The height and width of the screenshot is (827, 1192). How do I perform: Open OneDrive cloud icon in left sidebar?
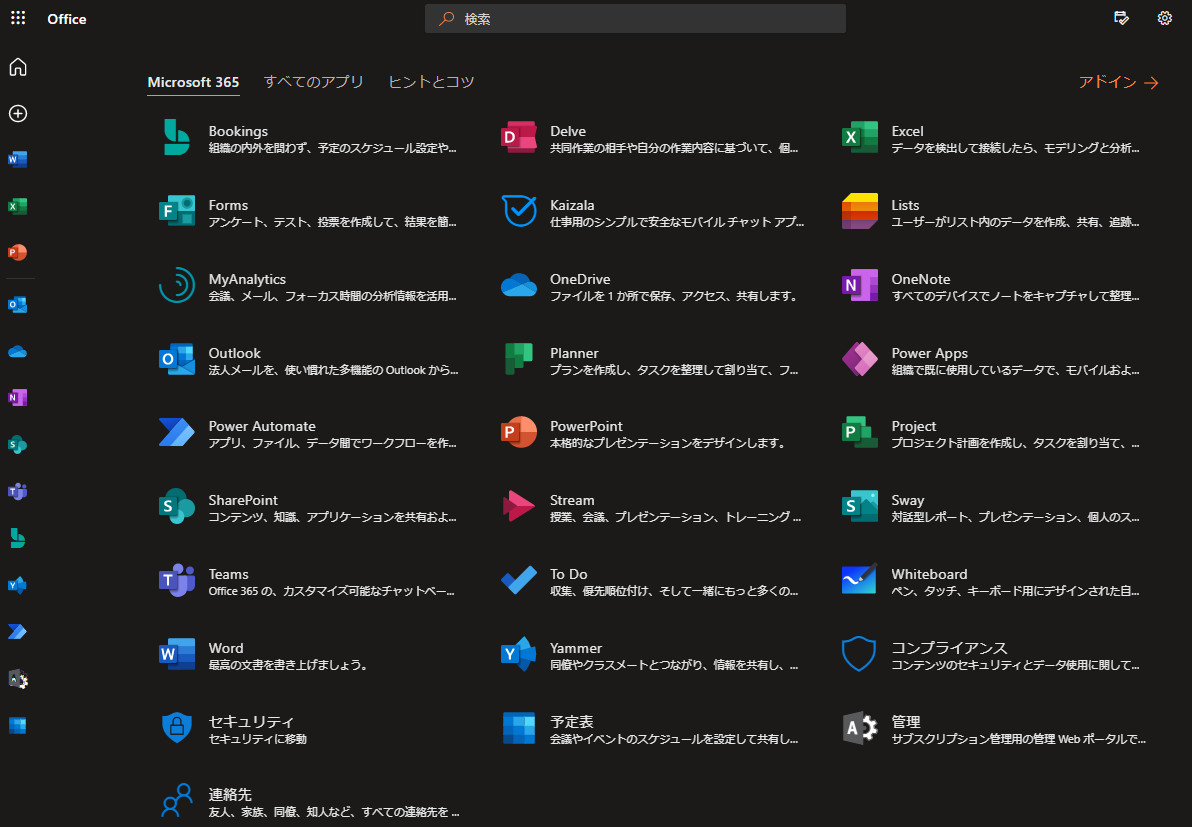click(x=17, y=351)
